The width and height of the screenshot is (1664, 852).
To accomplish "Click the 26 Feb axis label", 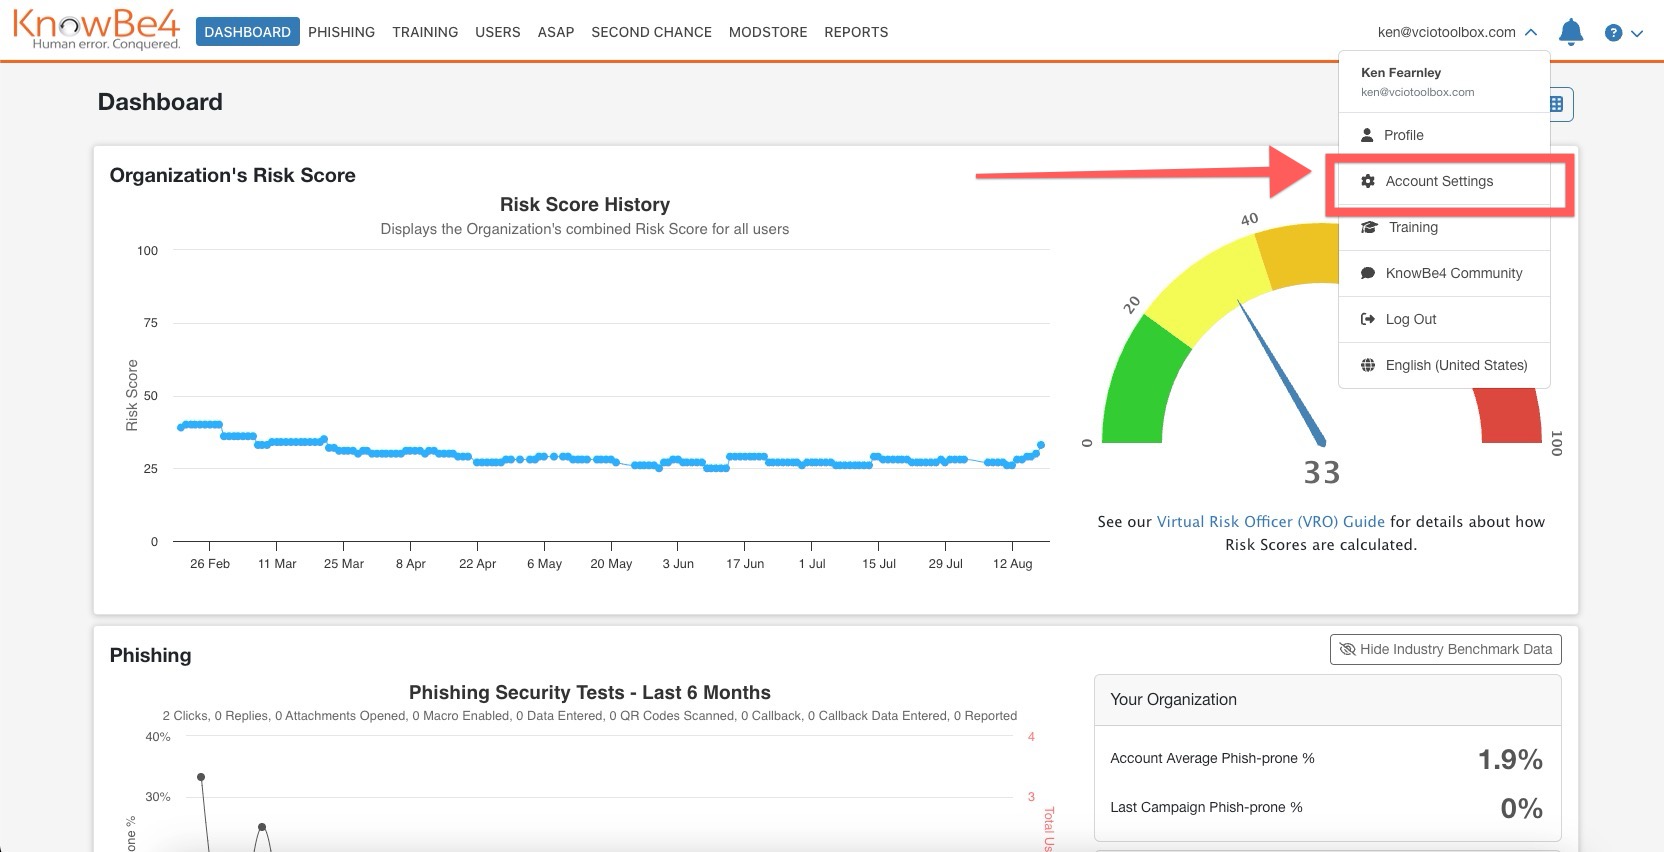I will coord(210,564).
